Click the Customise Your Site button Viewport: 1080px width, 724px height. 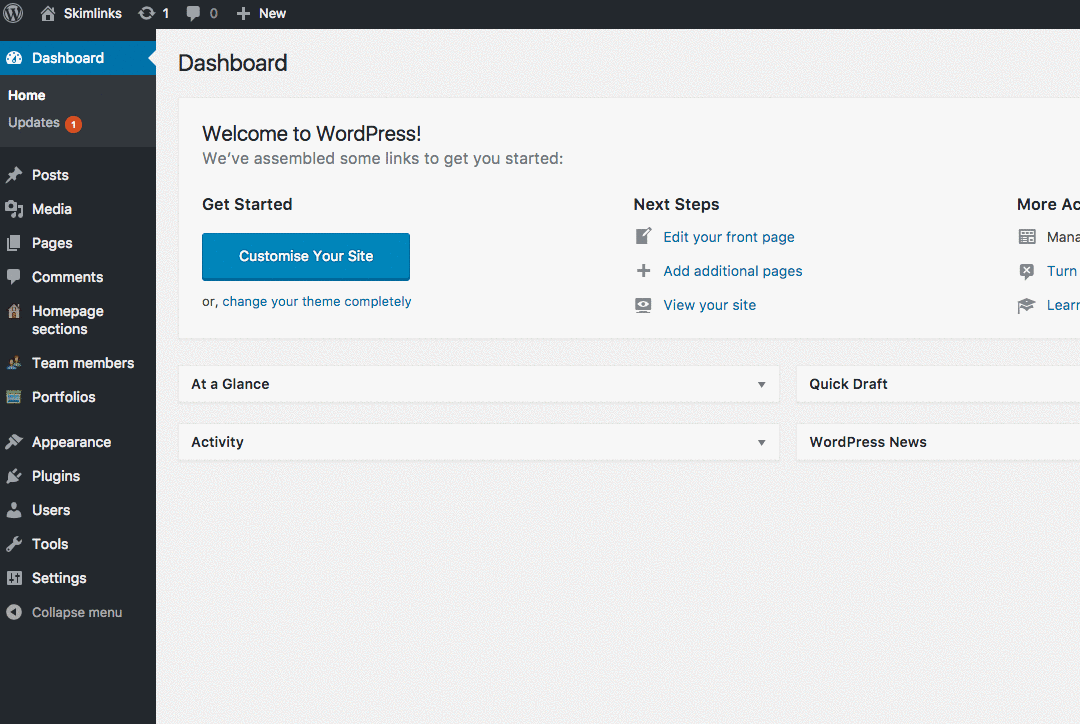306,256
